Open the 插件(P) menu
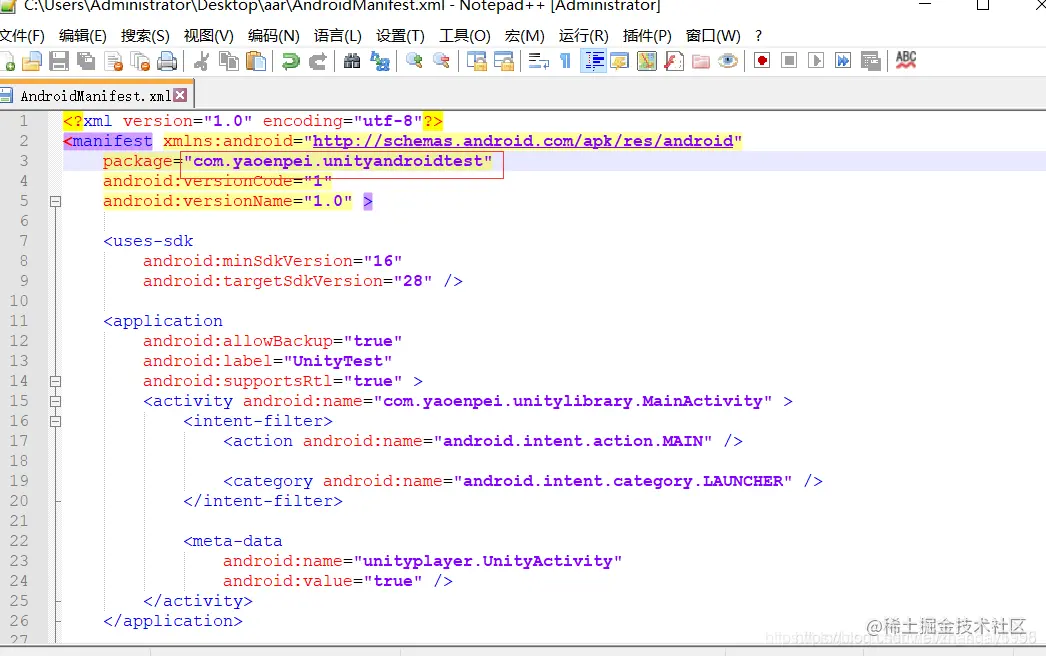Viewport: 1046px width, 656px height. coord(647,36)
